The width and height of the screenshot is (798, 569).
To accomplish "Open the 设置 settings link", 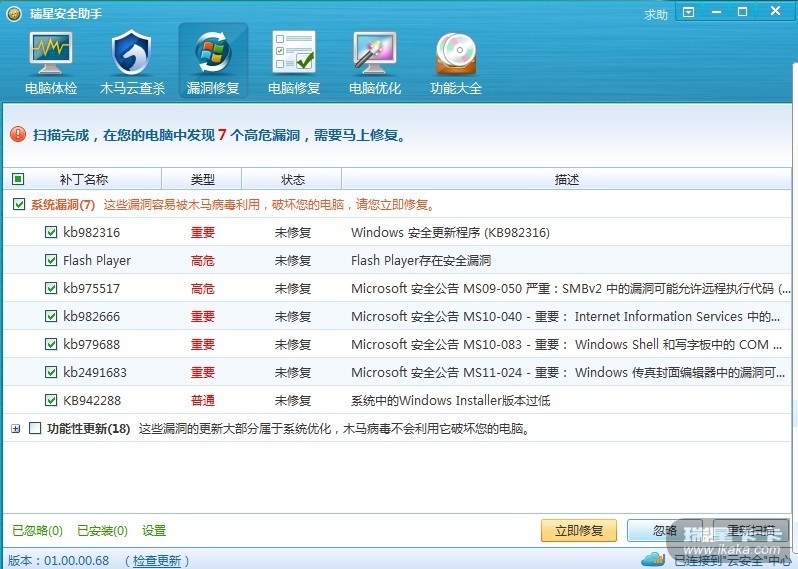I will 154,531.
